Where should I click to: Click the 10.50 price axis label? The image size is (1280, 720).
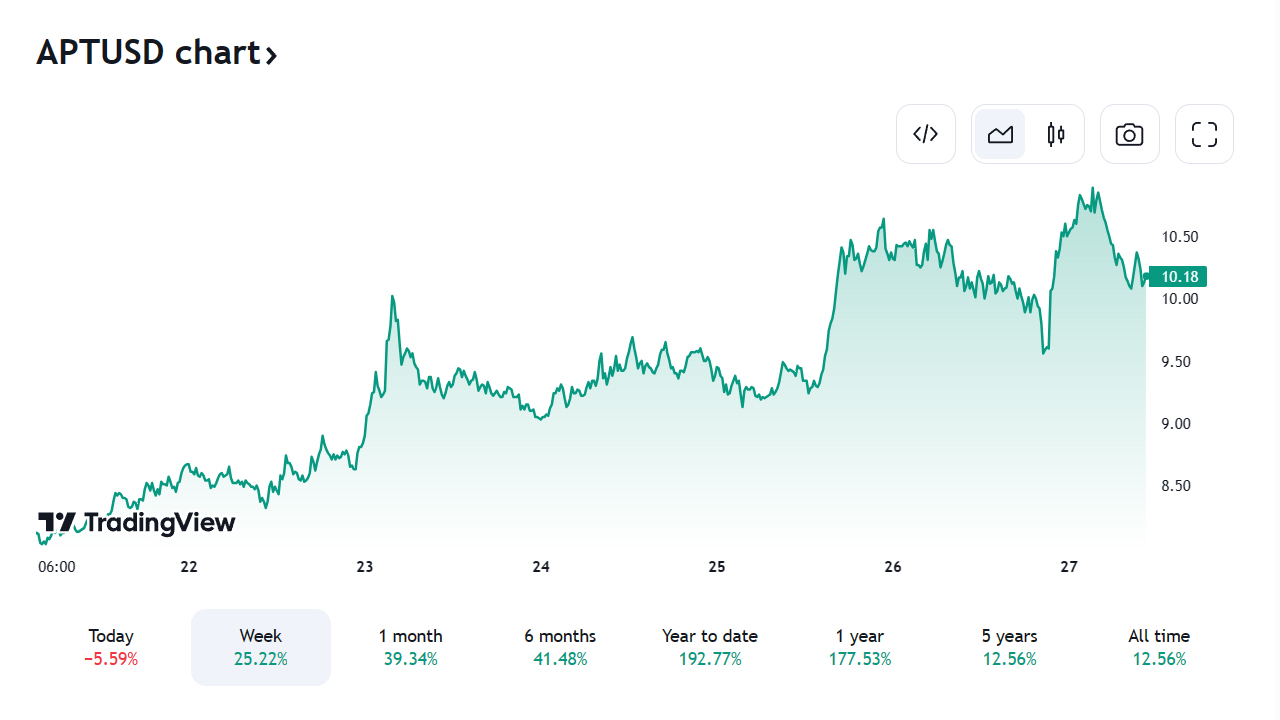1180,237
